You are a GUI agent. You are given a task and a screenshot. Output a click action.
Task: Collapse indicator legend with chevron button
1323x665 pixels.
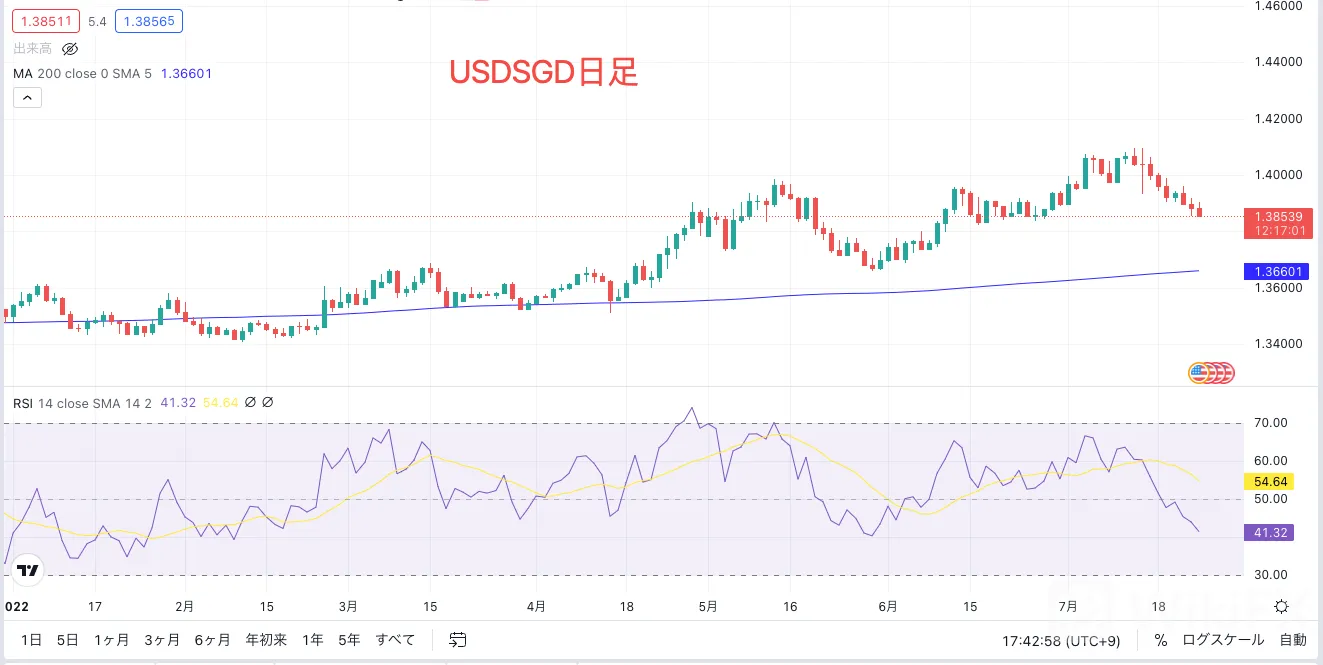[x=27, y=97]
